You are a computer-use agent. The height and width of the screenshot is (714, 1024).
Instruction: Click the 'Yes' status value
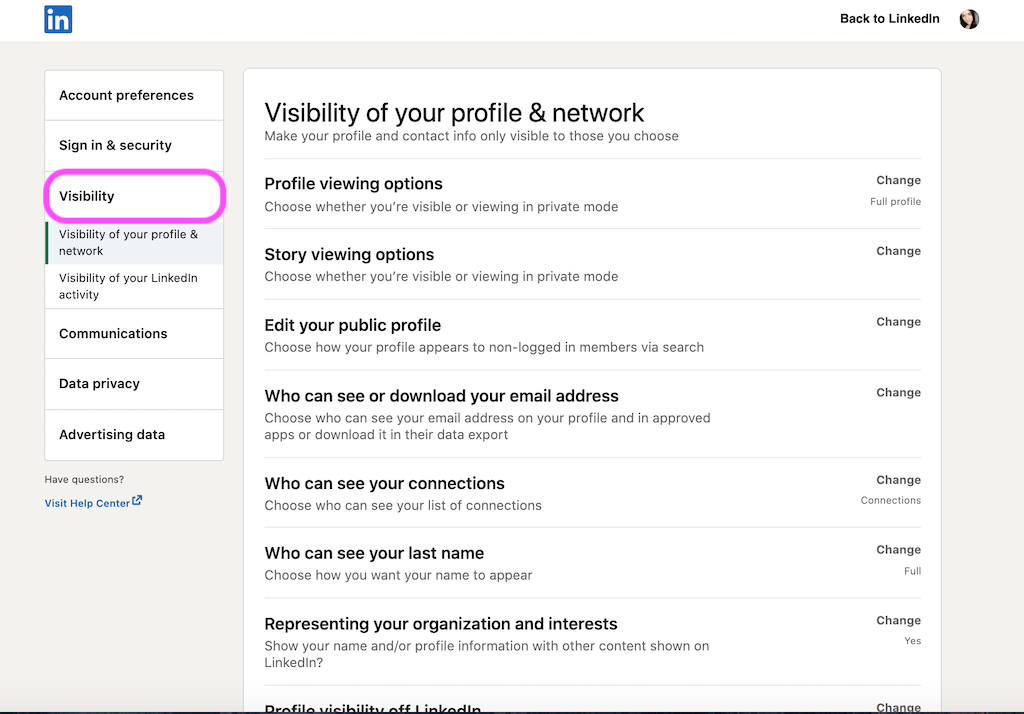912,641
